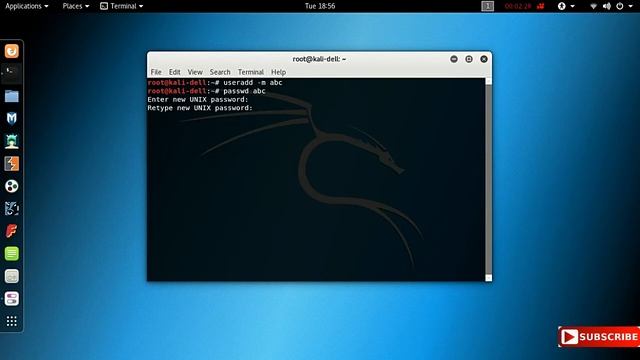The height and width of the screenshot is (360, 640).
Task: Click the workspace indicator in top bar
Action: (487, 6)
